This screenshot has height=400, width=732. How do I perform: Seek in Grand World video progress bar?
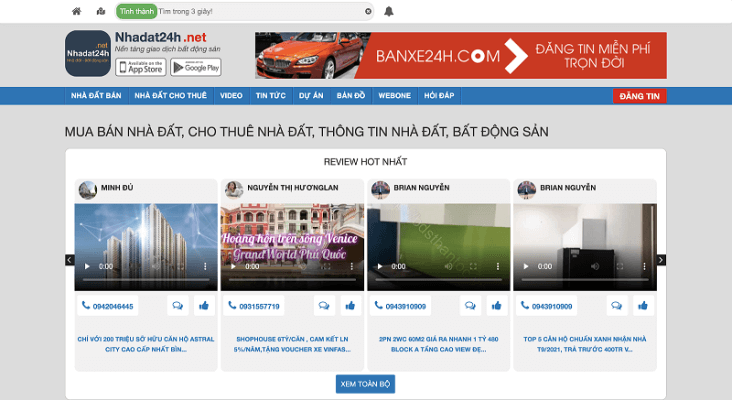click(292, 280)
